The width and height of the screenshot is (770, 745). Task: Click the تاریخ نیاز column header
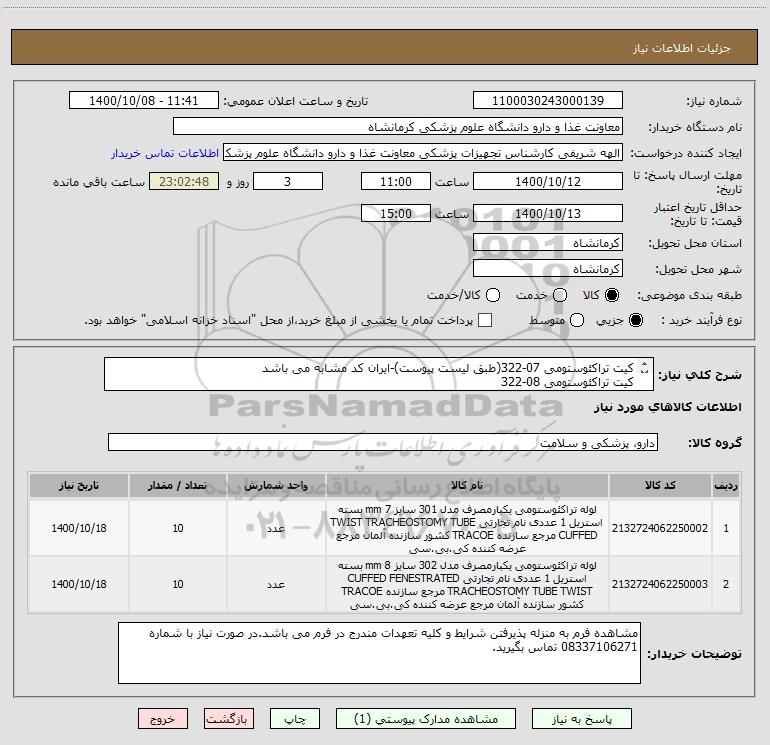(79, 485)
